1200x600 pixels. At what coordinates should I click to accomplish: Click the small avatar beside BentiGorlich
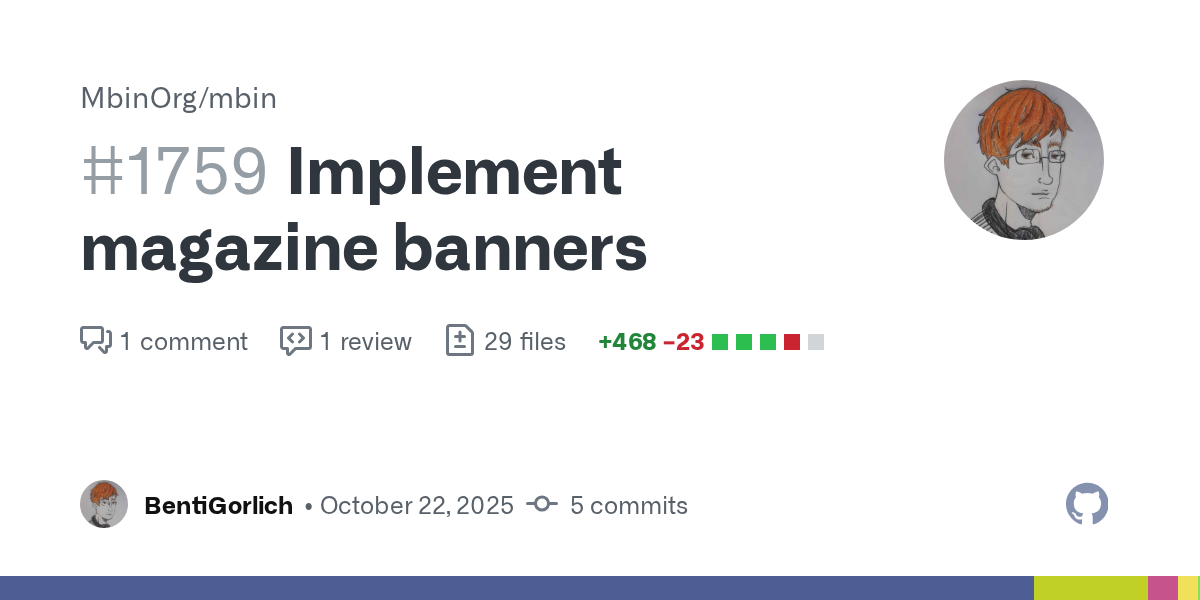(x=104, y=504)
